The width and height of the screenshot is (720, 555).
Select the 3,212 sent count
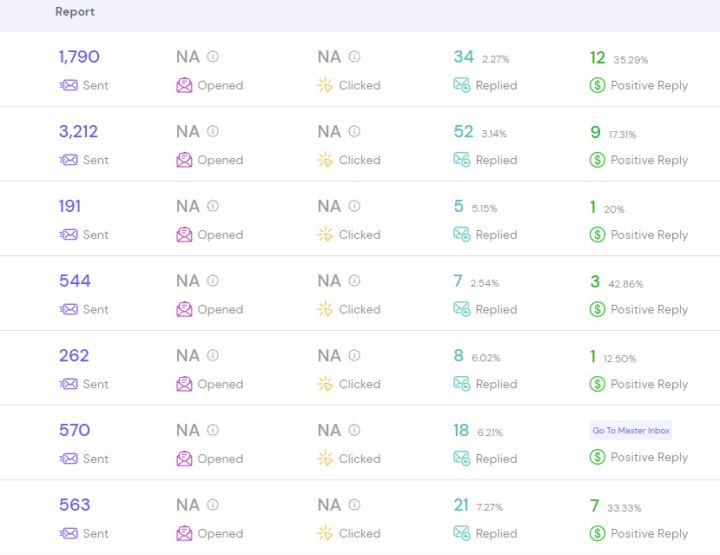point(78,131)
